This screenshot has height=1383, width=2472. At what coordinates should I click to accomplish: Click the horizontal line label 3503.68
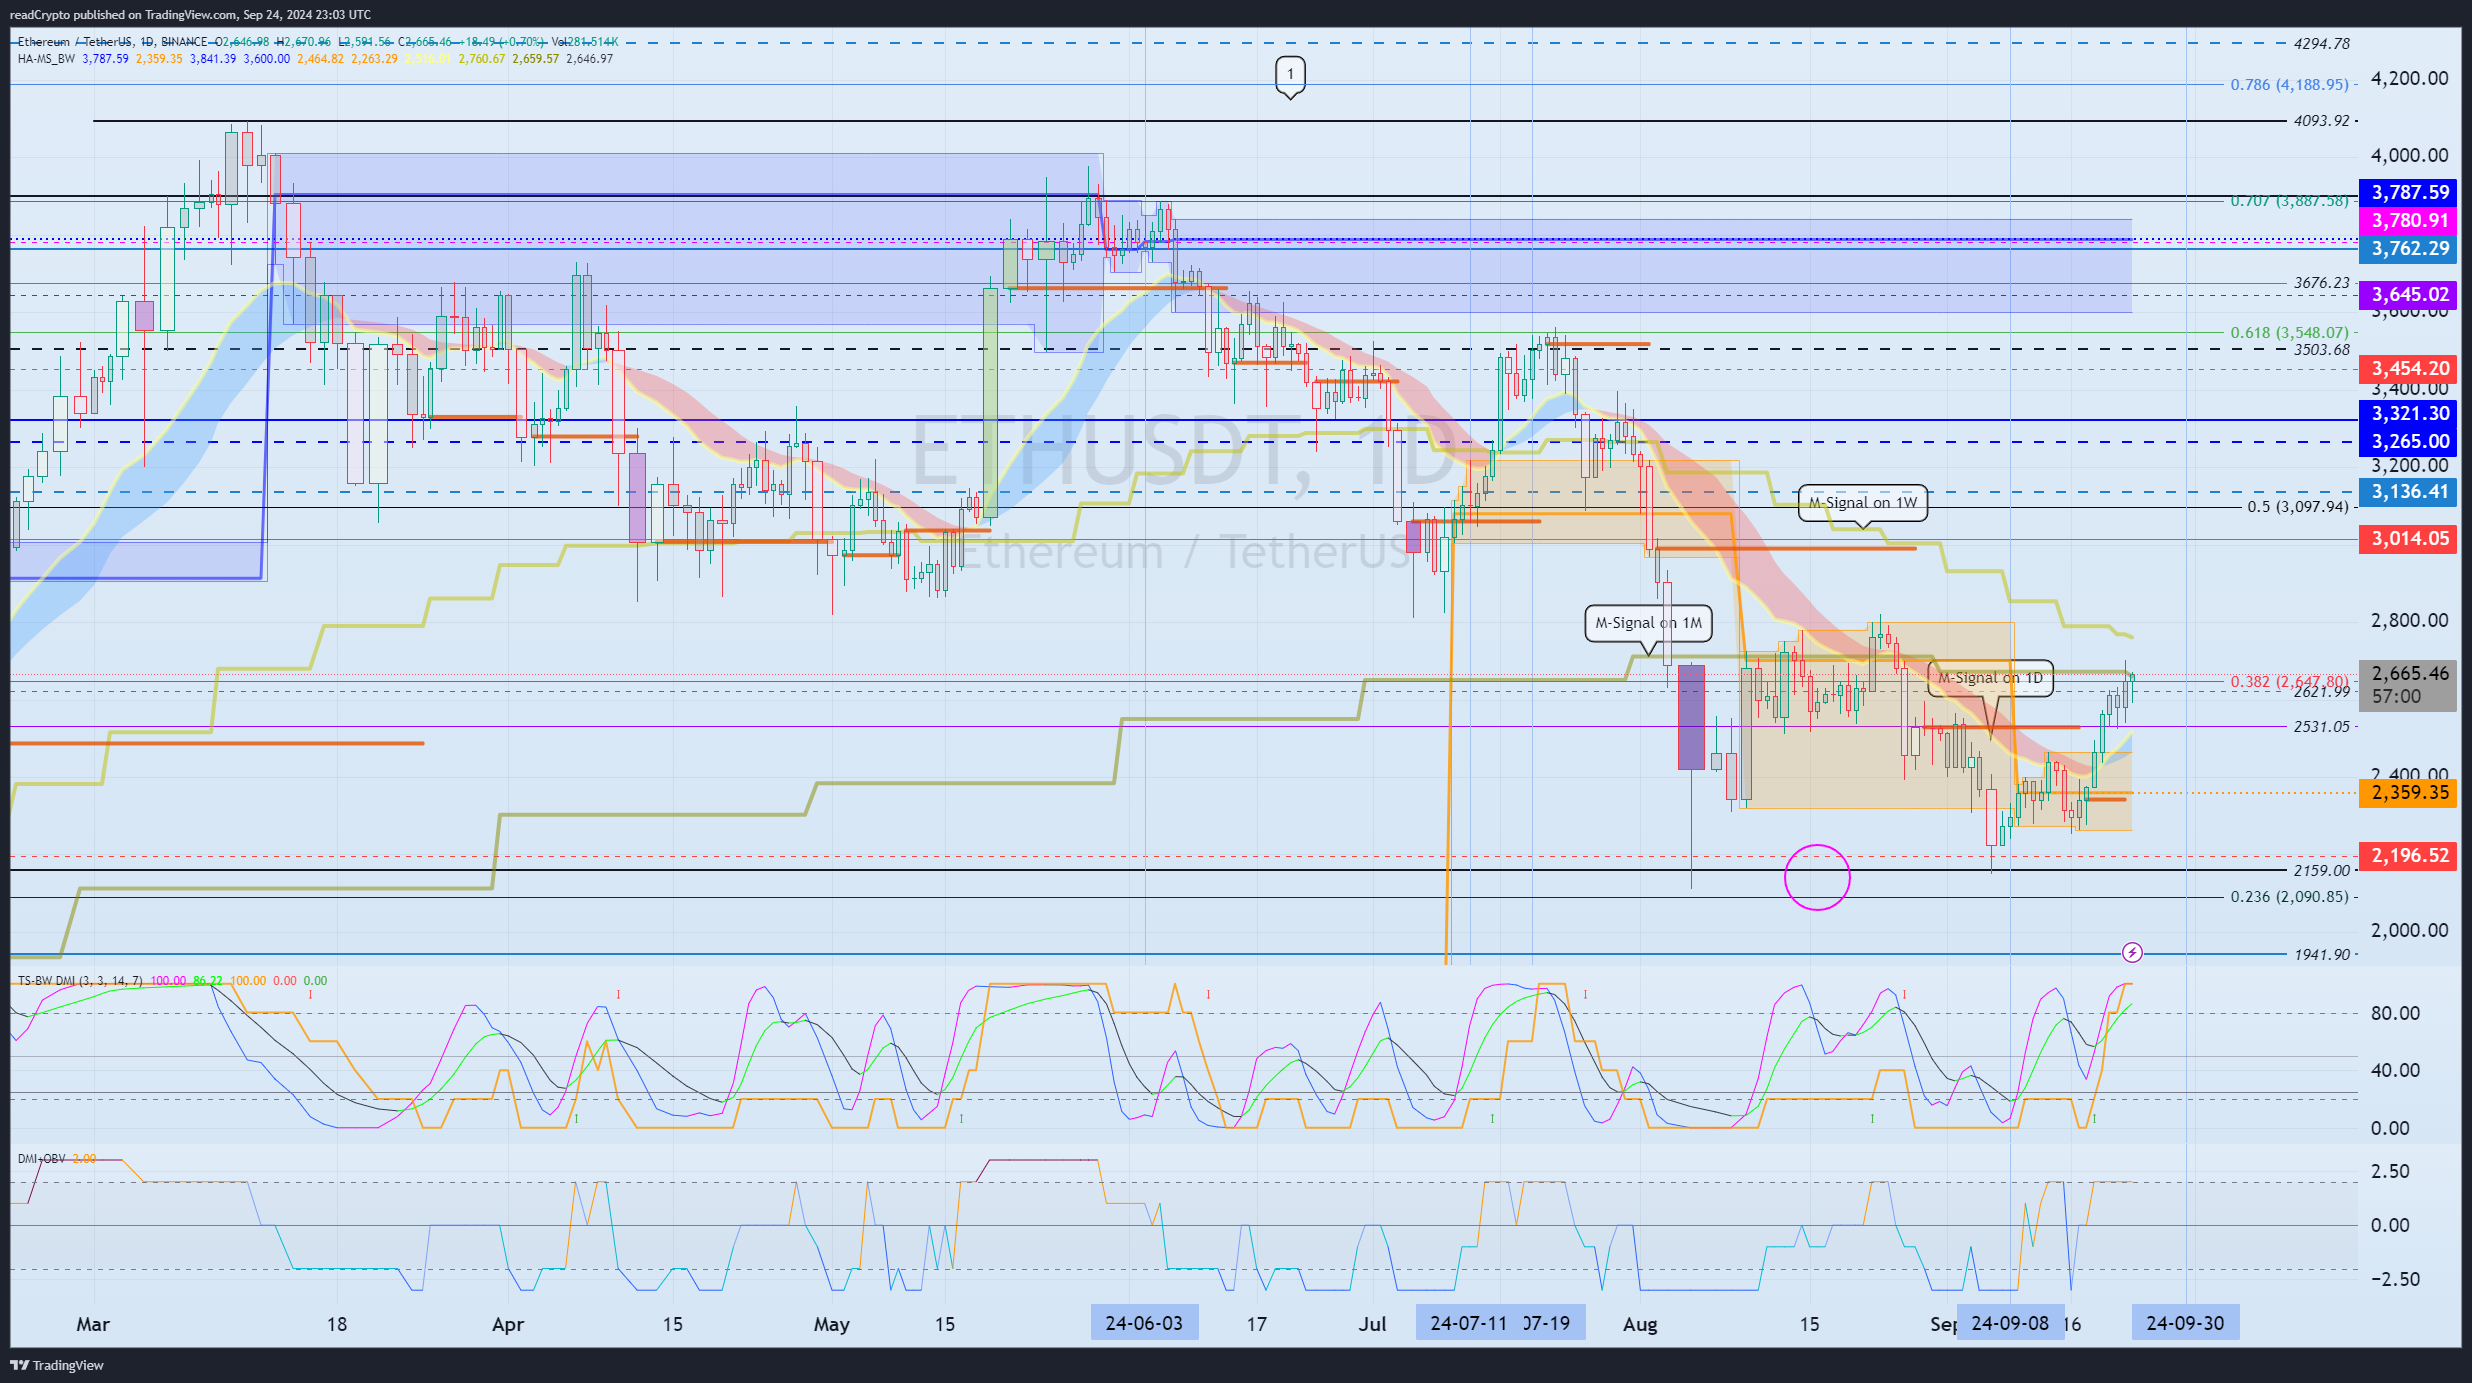[2322, 350]
